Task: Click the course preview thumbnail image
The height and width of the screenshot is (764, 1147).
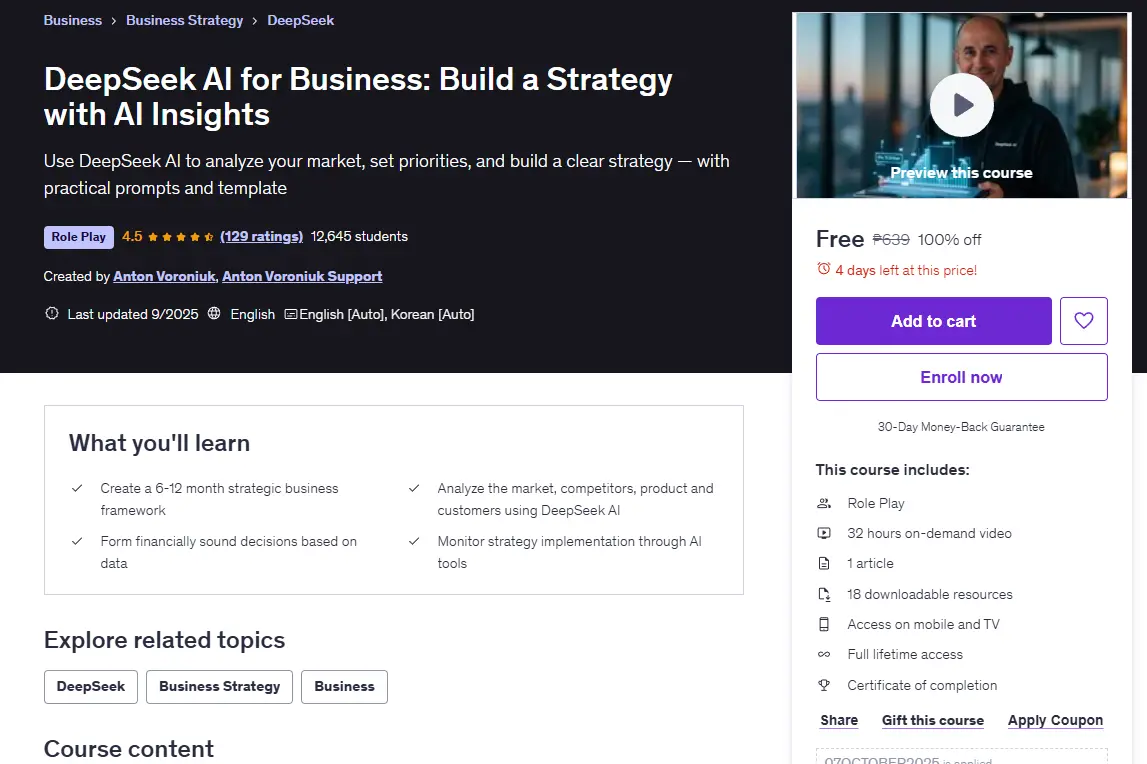Action: coord(961,105)
